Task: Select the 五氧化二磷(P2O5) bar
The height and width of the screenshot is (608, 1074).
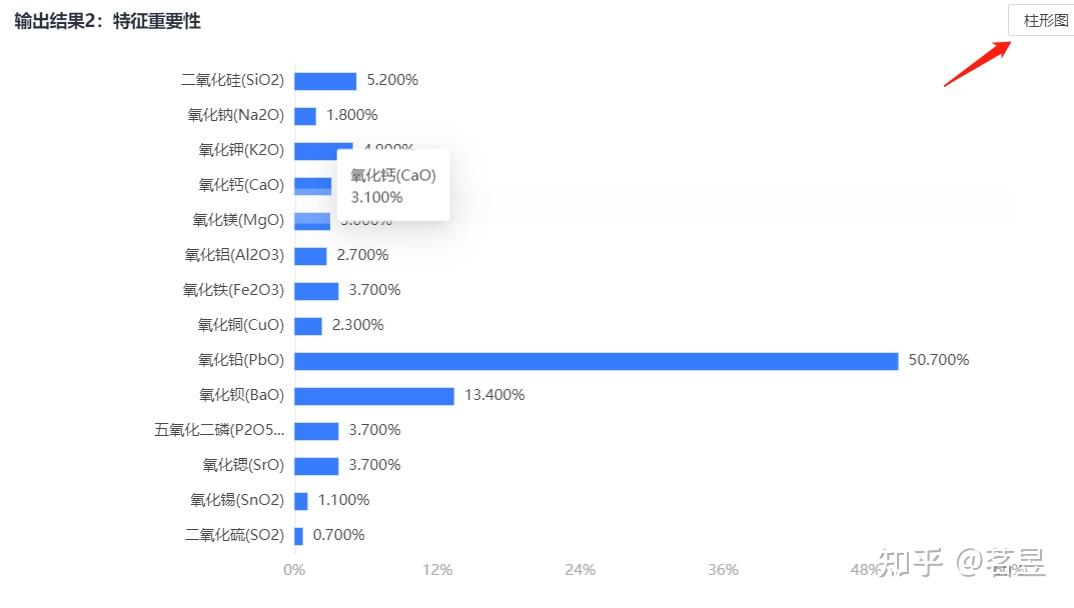Action: [x=316, y=431]
